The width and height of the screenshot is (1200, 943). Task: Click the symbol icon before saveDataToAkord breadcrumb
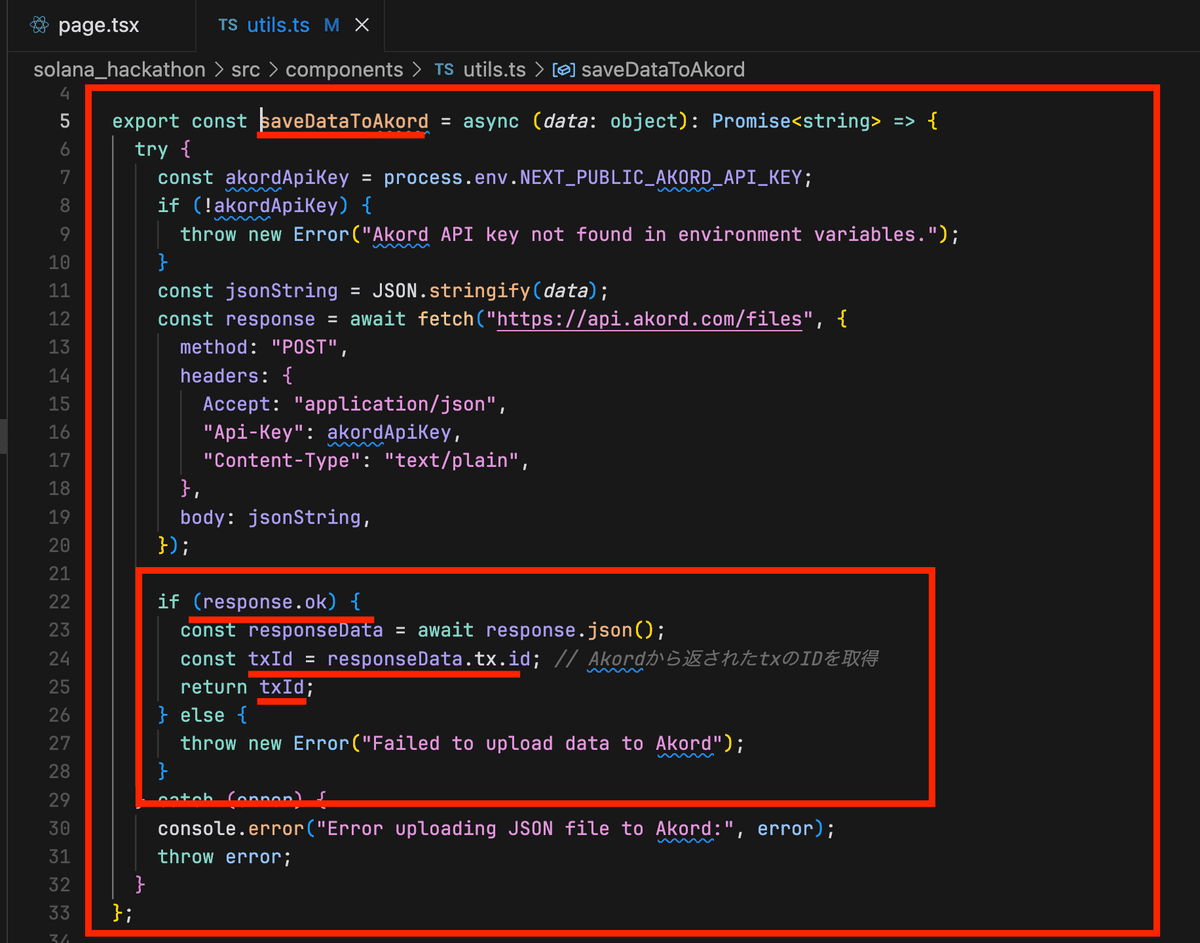pos(564,70)
